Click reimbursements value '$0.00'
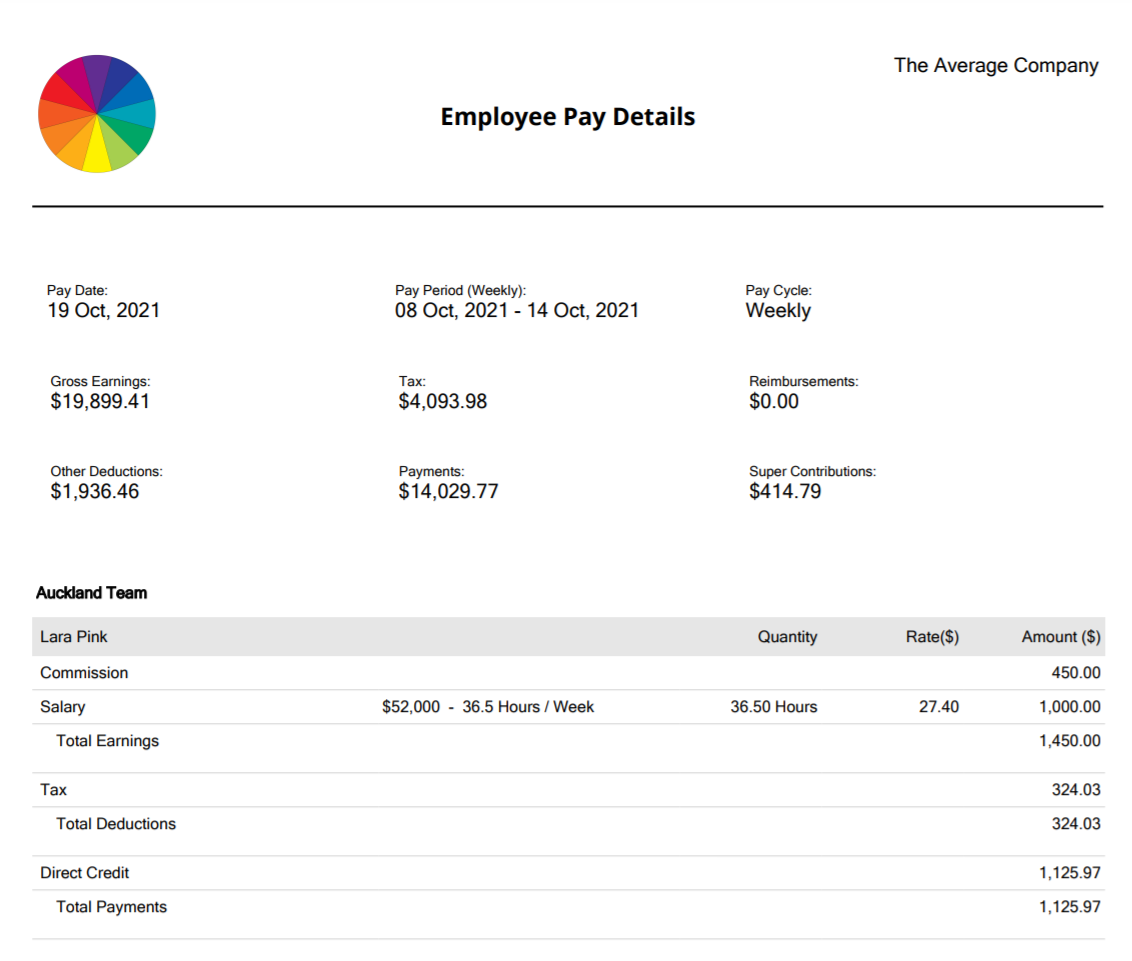 [x=774, y=401]
